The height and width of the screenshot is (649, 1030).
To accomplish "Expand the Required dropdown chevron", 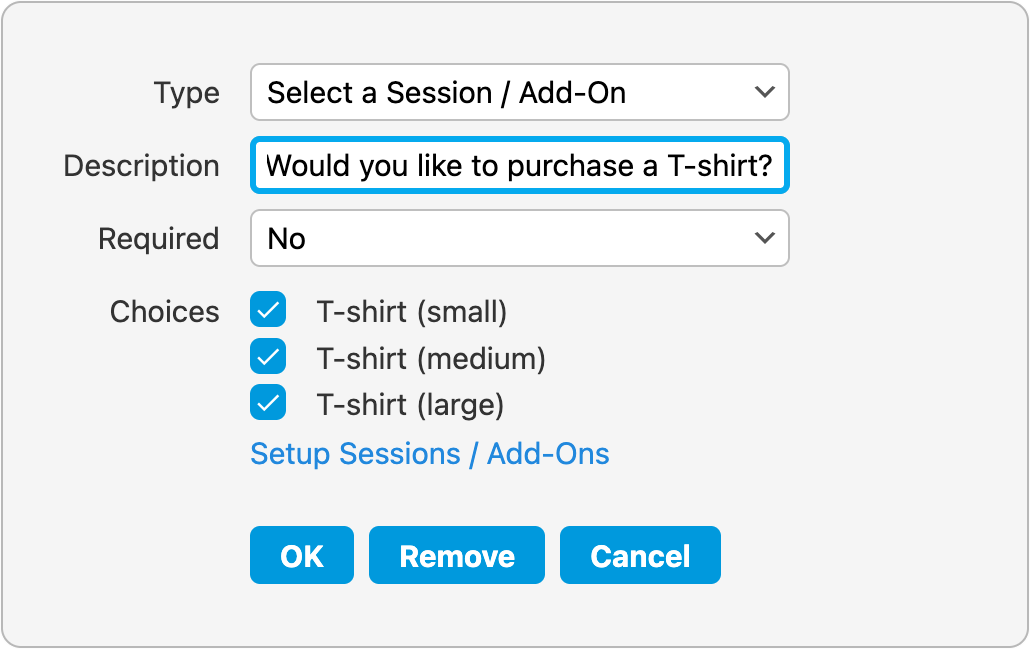I will pyautogui.click(x=764, y=239).
